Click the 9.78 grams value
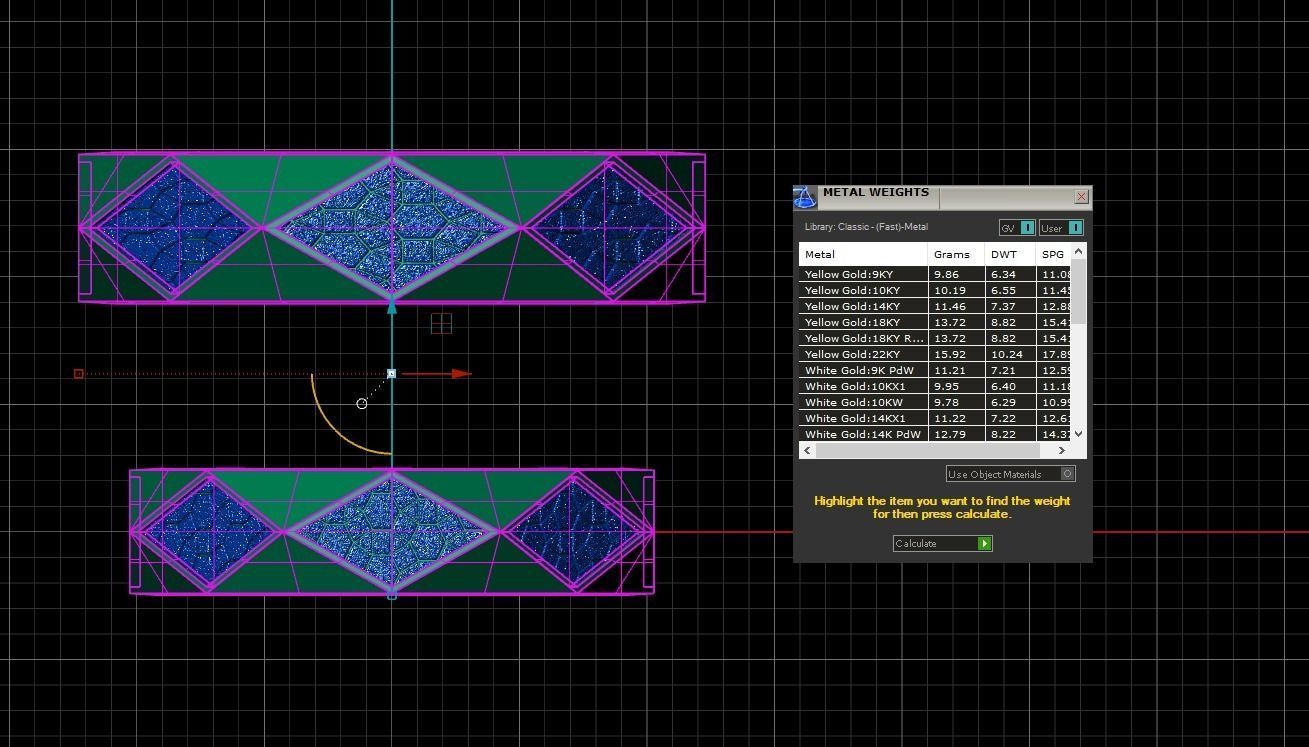 946,402
